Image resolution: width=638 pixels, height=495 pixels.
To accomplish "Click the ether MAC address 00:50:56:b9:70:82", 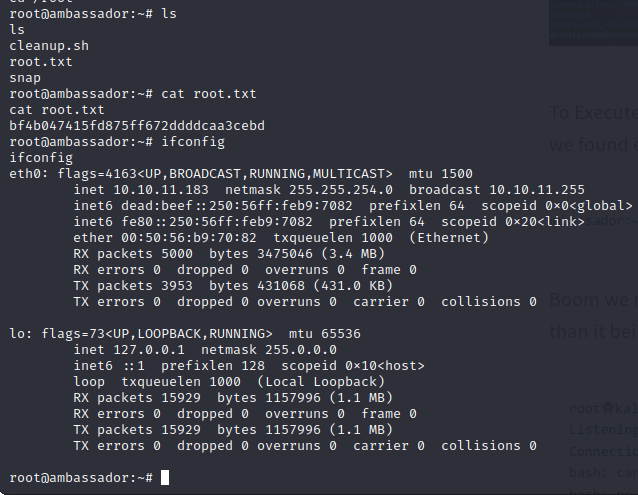I will coord(189,238).
